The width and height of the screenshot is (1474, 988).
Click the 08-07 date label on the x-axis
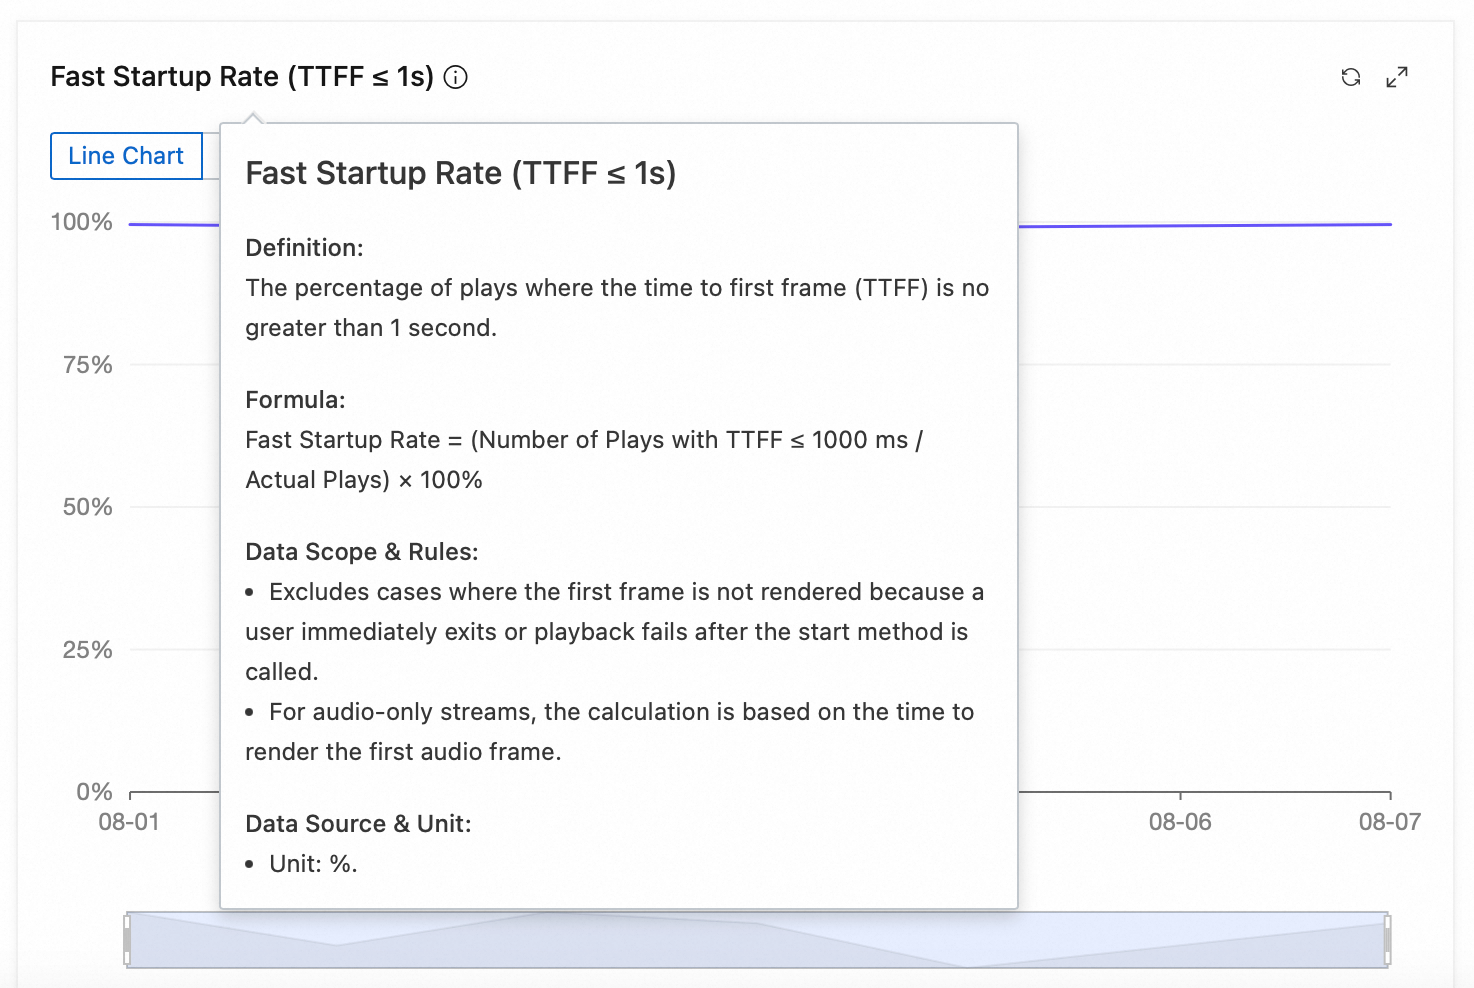pyautogui.click(x=1389, y=822)
